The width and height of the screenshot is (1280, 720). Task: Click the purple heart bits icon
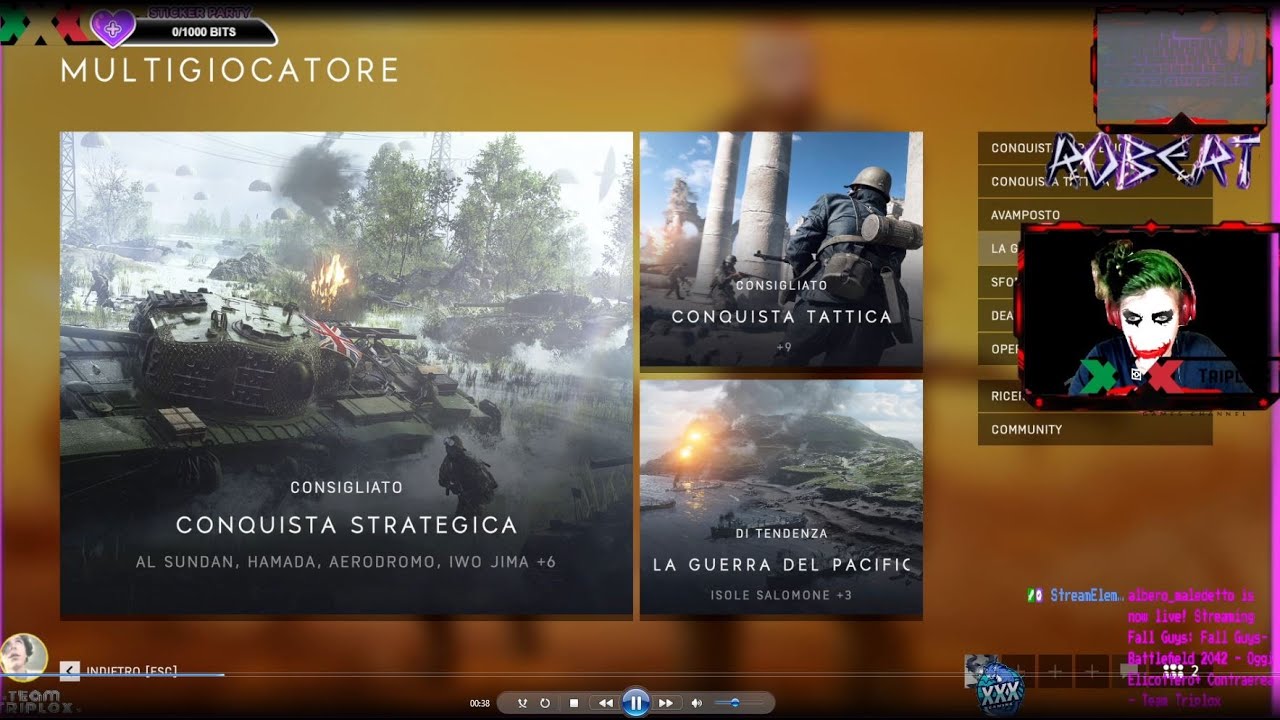tap(113, 28)
